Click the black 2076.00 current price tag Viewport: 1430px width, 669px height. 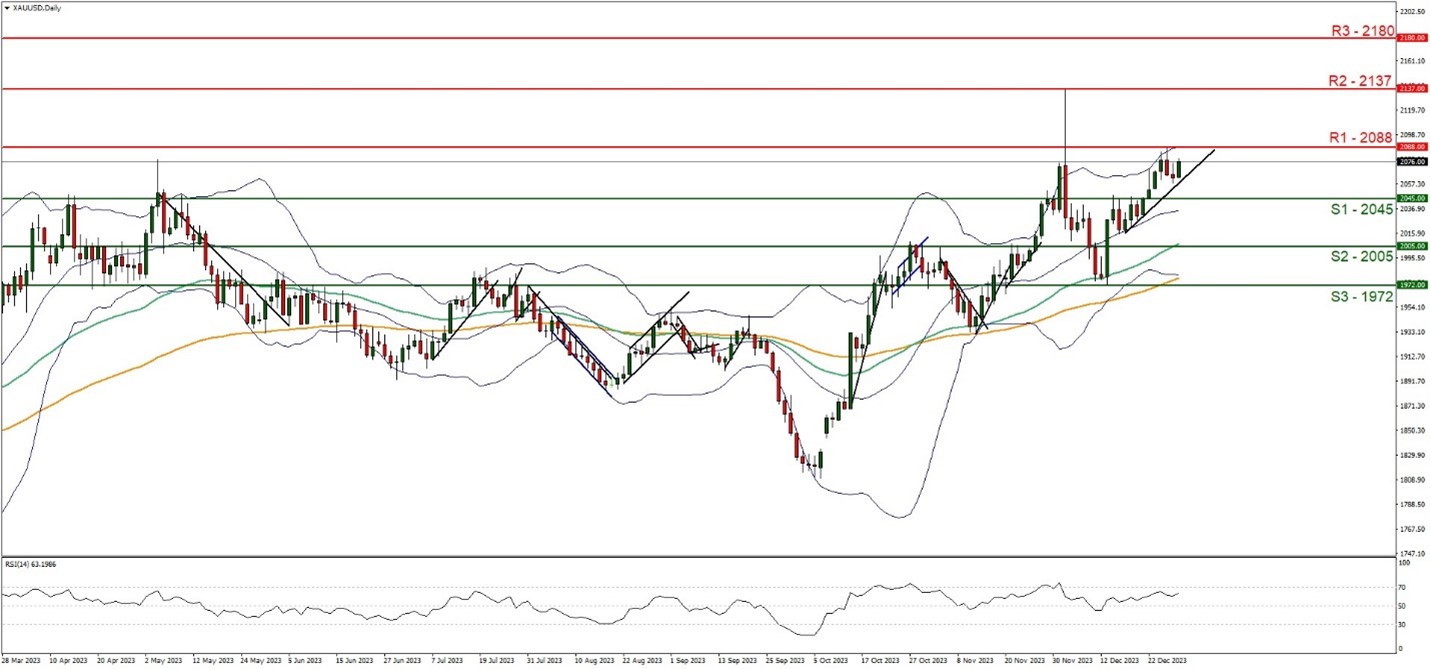point(1412,161)
